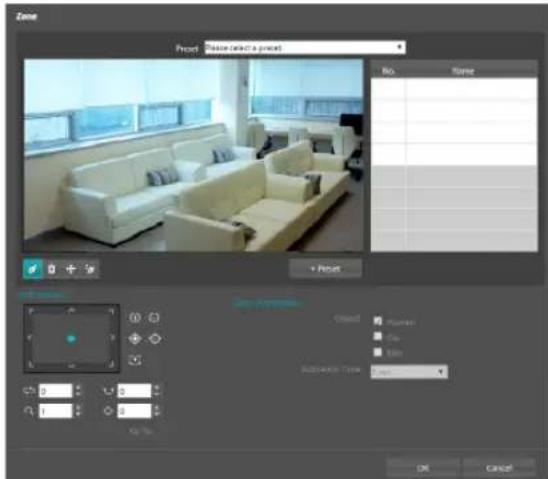The height and width of the screenshot is (479, 548).
Task: Click the camera bracket auto-focus icon below the diamond icons
Action: click(135, 360)
